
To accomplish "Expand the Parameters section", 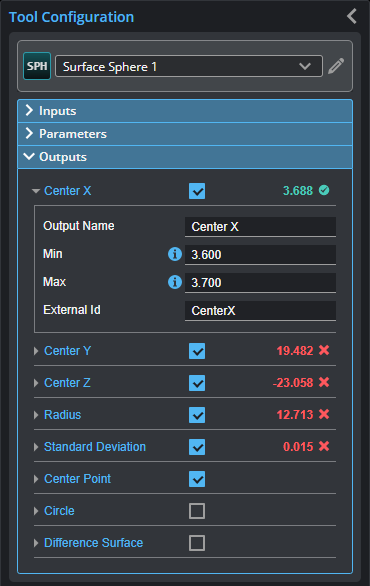I will [185, 134].
